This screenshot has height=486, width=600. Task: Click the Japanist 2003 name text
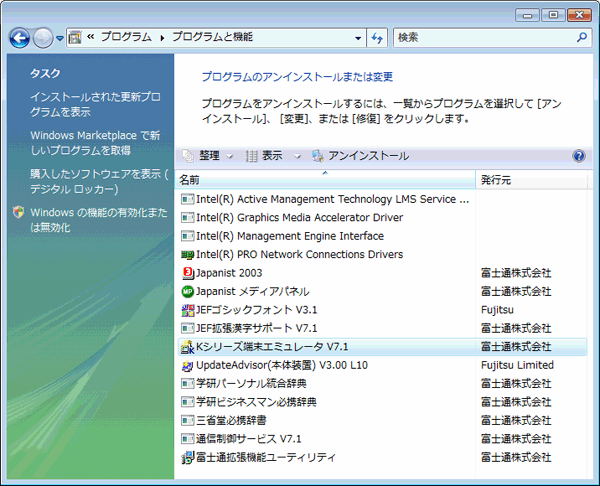click(x=229, y=273)
